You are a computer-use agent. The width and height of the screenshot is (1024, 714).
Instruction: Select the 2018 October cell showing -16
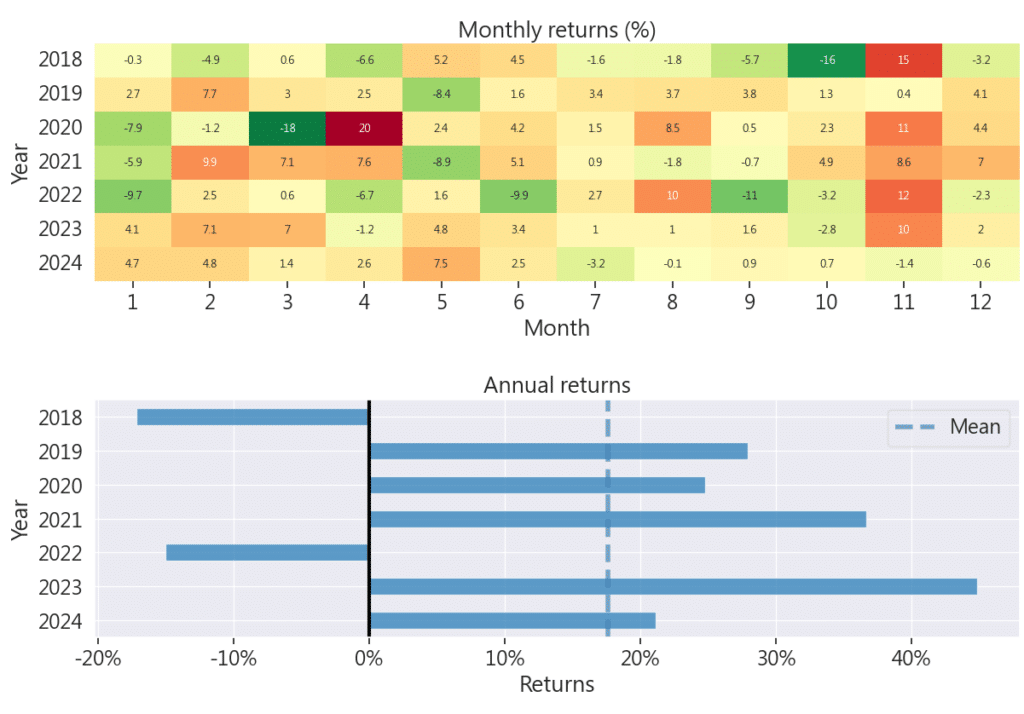pos(826,60)
